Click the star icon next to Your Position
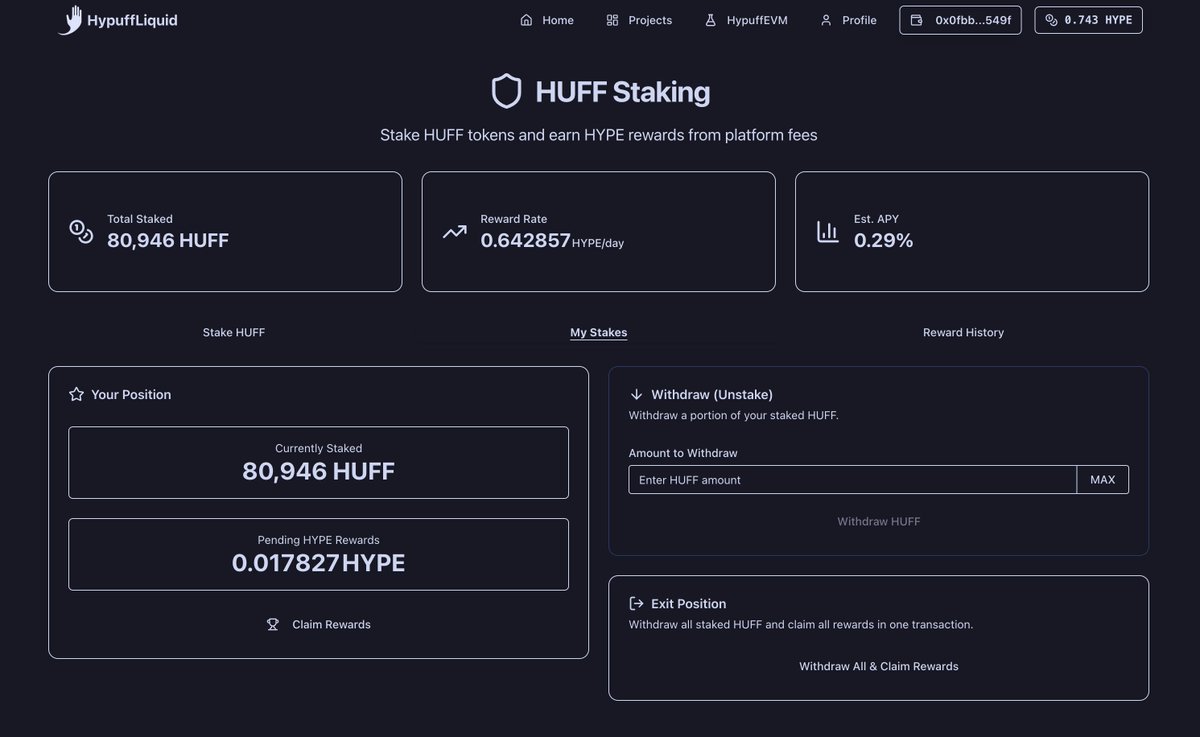The width and height of the screenshot is (1200, 737). tap(77, 394)
